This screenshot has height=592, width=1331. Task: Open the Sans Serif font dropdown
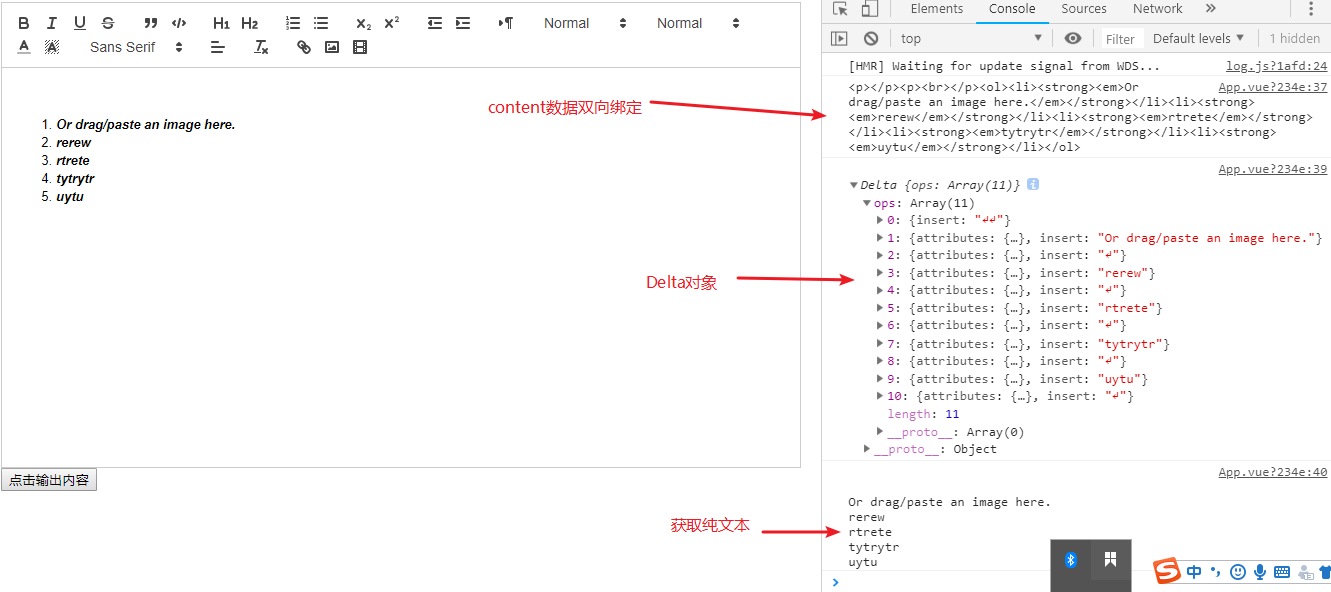pos(137,47)
